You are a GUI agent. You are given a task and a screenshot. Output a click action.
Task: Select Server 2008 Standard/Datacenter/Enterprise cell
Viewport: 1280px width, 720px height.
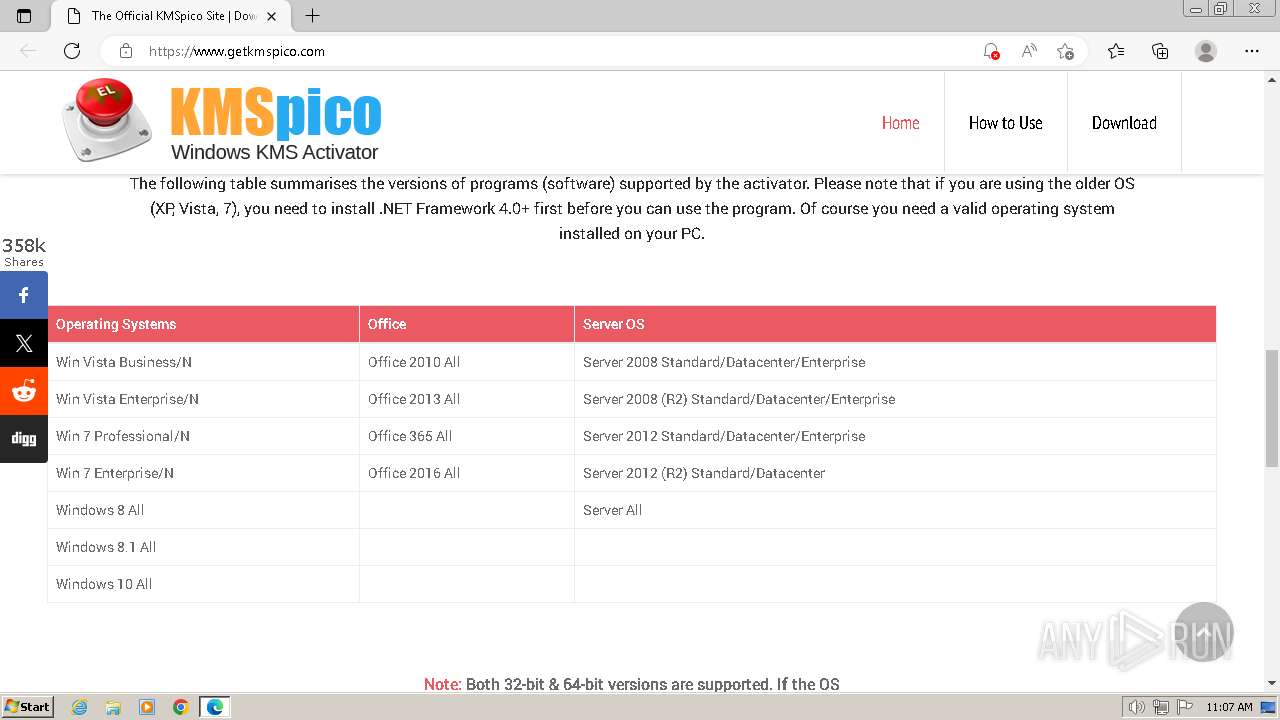click(895, 362)
